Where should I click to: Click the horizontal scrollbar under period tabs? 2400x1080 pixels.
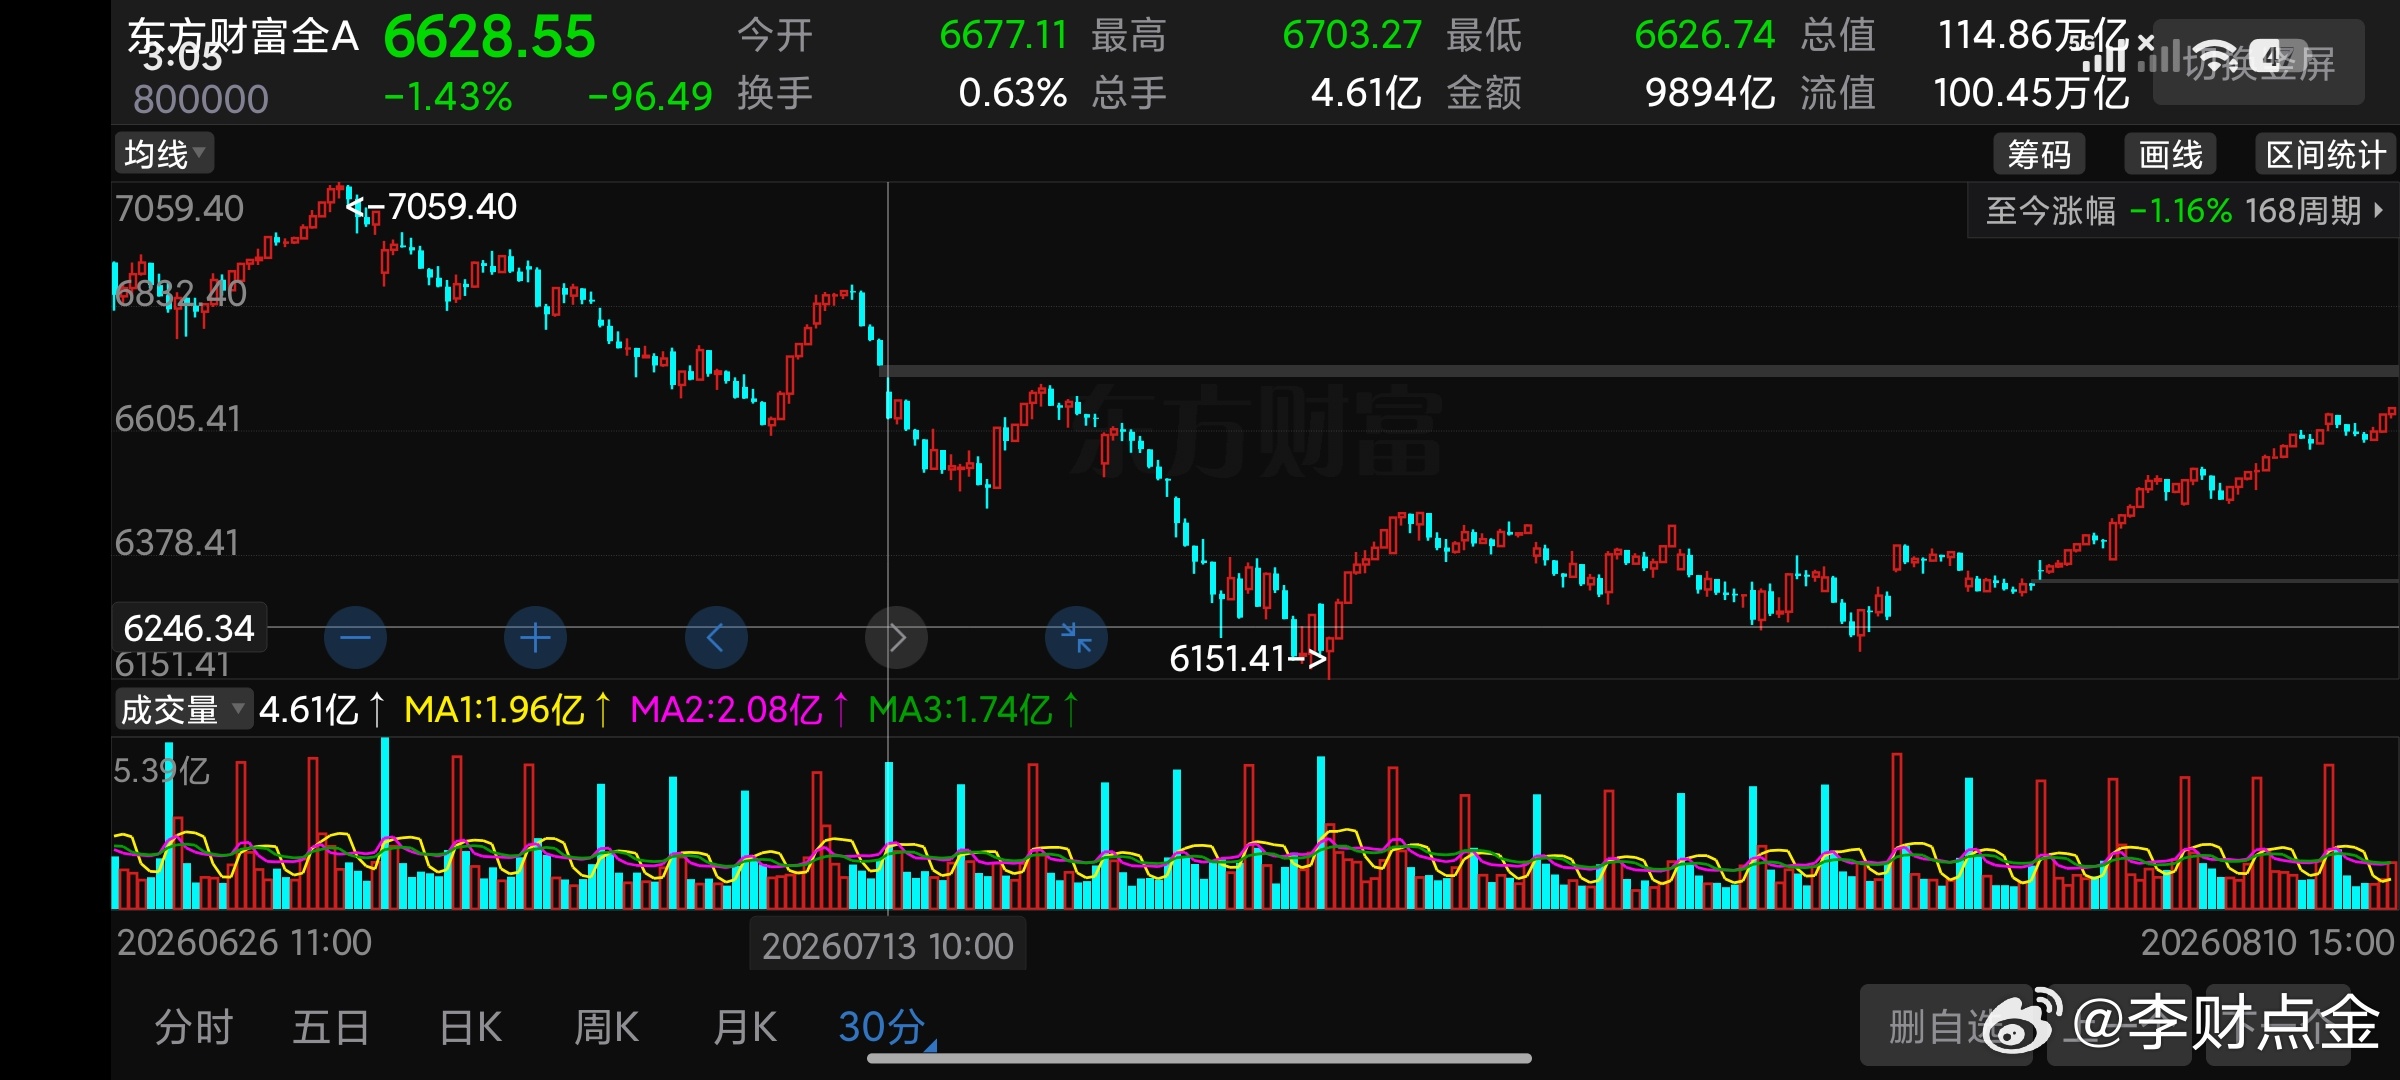click(1199, 1058)
